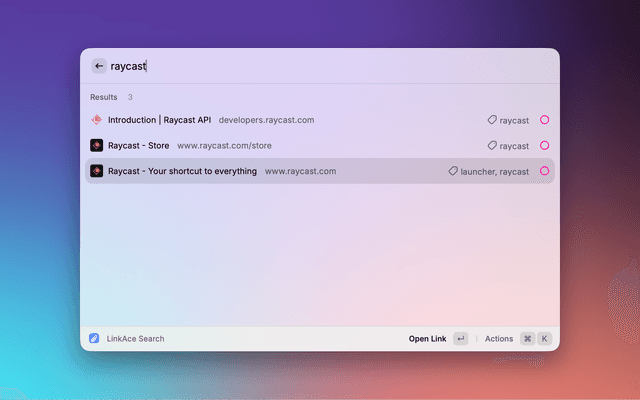Select Raycast - Your shortcut to everything result

[x=320, y=171]
